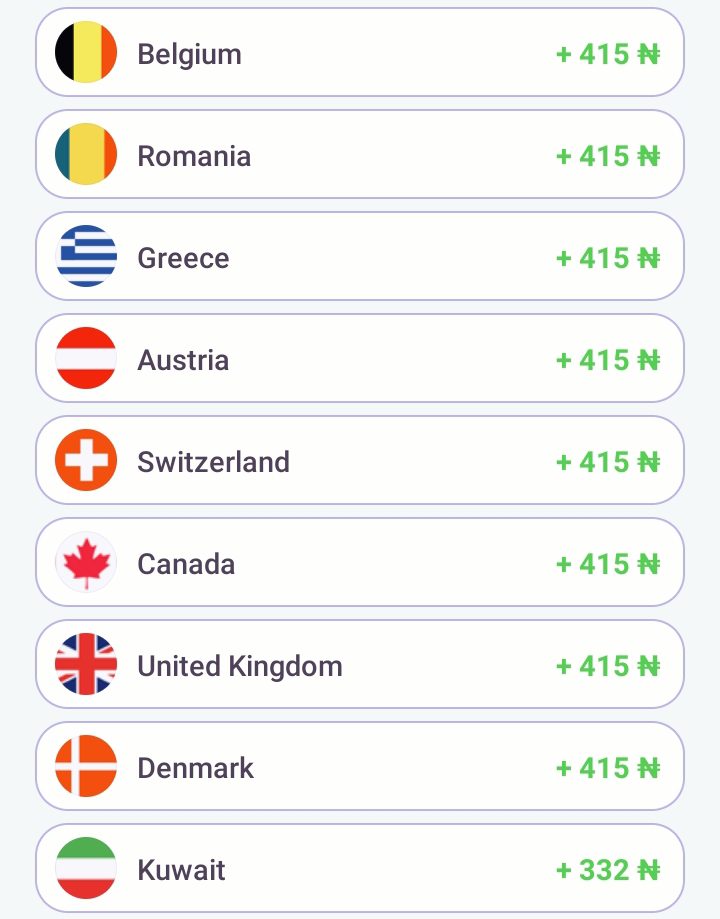The height and width of the screenshot is (919, 720).
Task: Tap the Belgium flag icon
Action: point(86,53)
